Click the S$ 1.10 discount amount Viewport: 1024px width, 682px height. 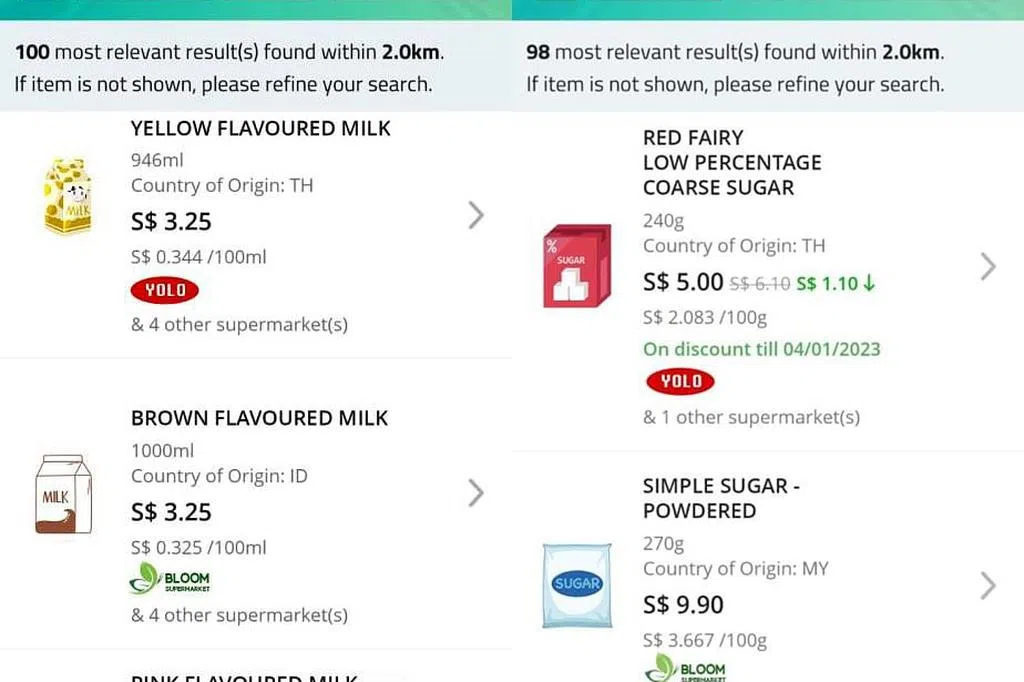pyautogui.click(x=835, y=284)
